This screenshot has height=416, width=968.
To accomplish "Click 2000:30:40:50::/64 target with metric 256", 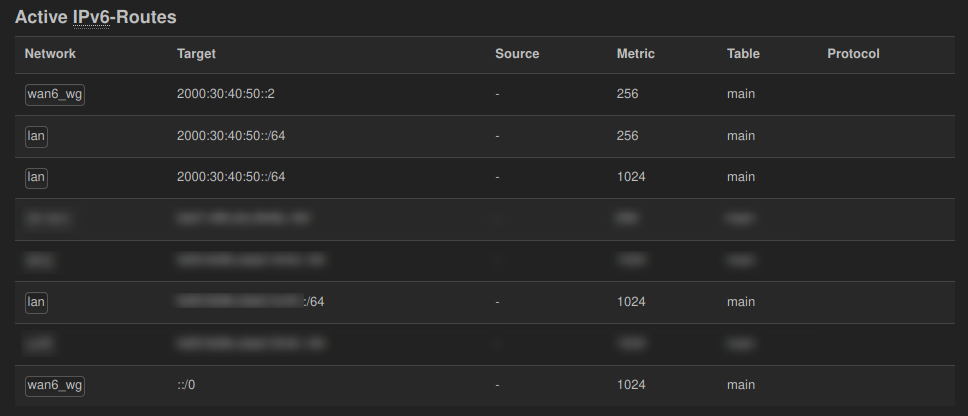I will pyautogui.click(x=231, y=136).
